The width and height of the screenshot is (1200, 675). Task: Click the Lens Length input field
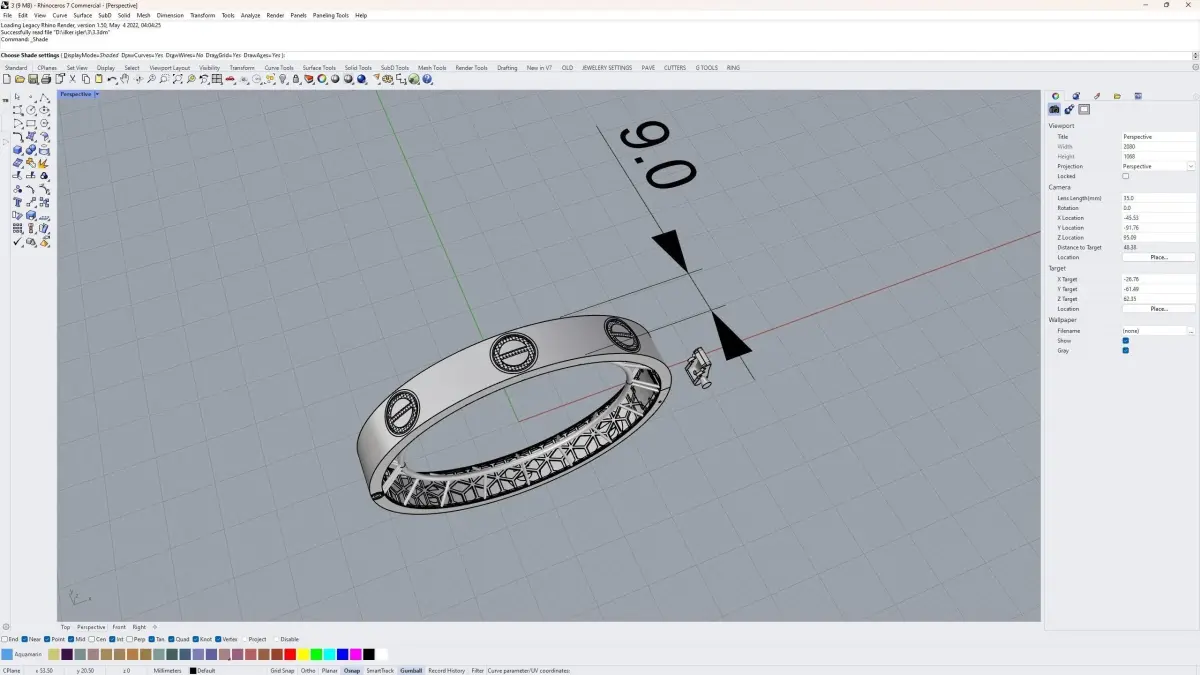click(x=1158, y=198)
